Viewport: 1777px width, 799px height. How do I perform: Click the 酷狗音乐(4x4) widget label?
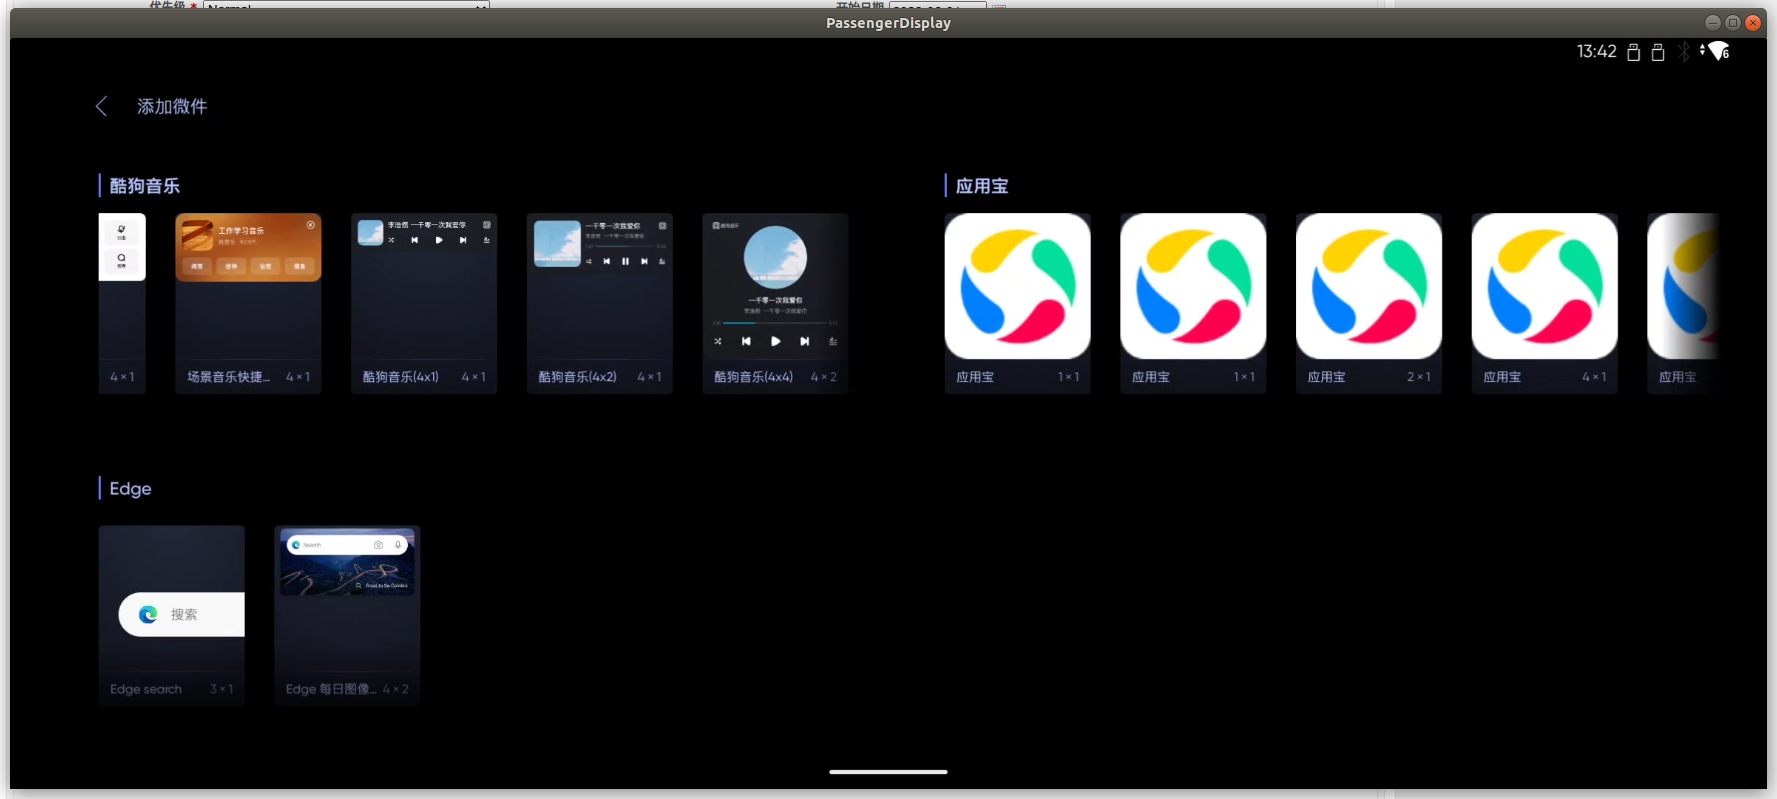[753, 377]
